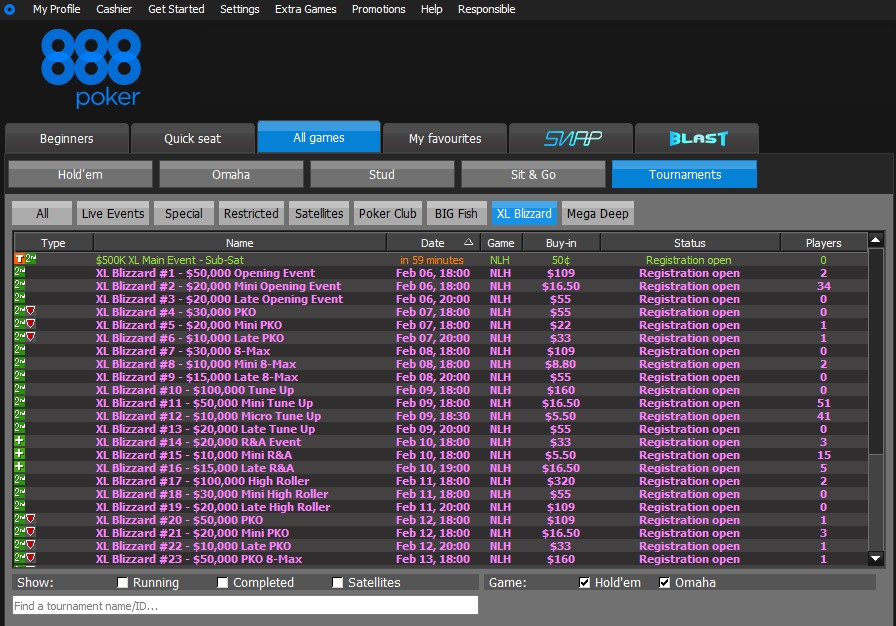Click the tournament name/ID search field
This screenshot has width=896, height=626.
[x=245, y=606]
